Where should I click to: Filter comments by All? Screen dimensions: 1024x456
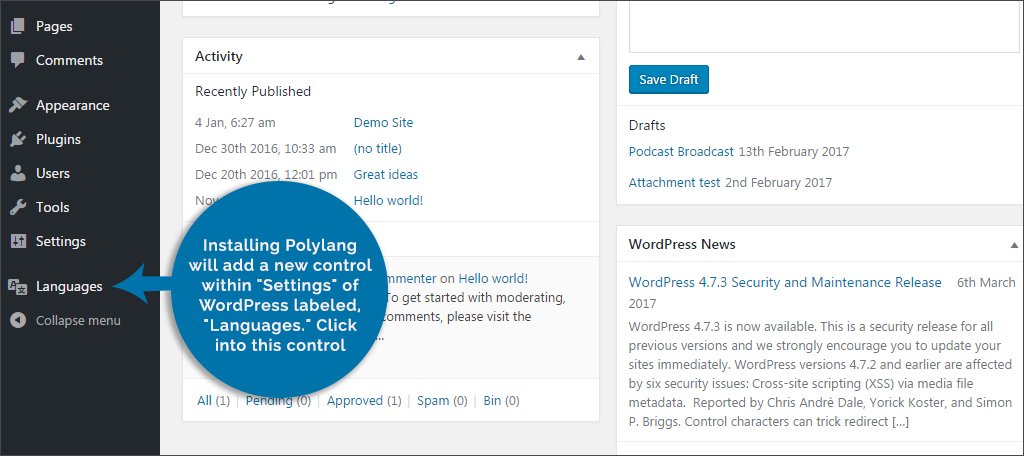tap(204, 400)
